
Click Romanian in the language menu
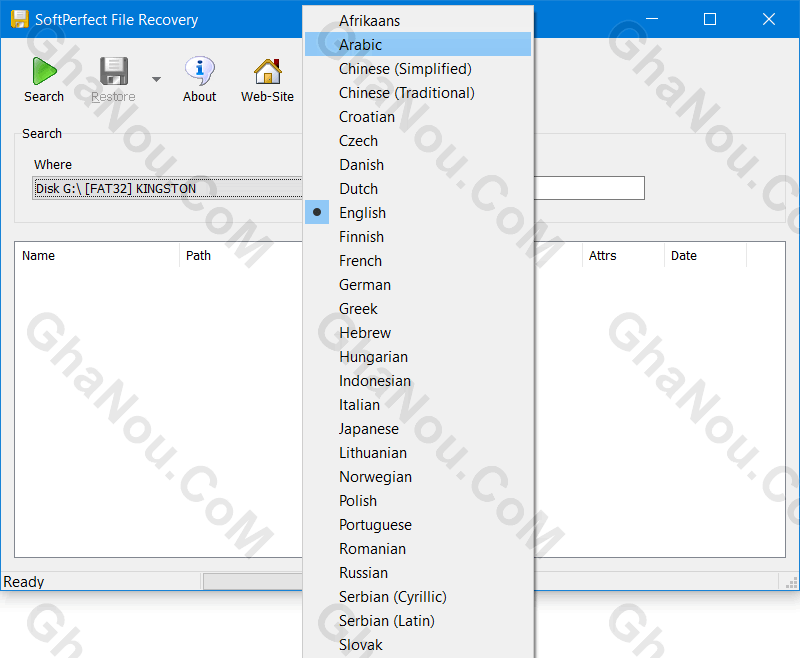(x=418, y=548)
